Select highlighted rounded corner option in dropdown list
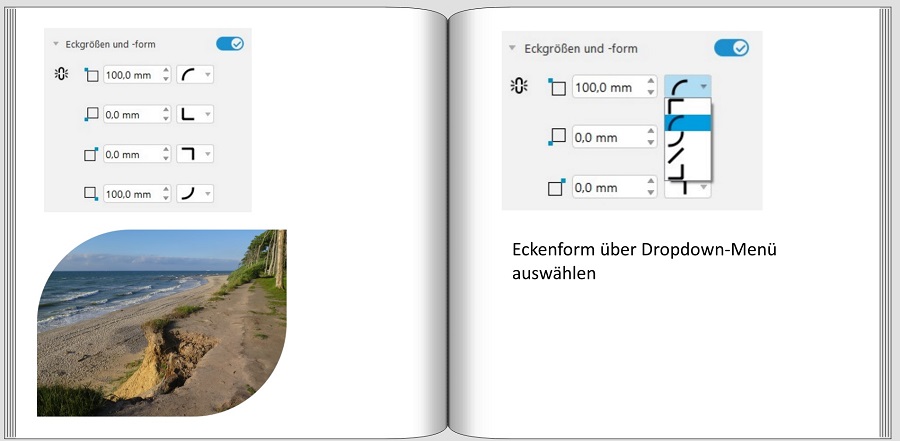Image resolution: width=900 pixels, height=441 pixels. 688,123
